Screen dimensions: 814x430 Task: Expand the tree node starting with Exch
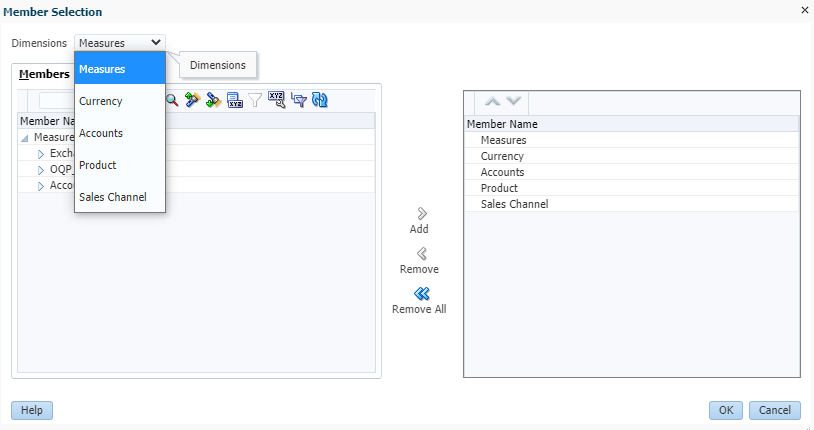41,154
